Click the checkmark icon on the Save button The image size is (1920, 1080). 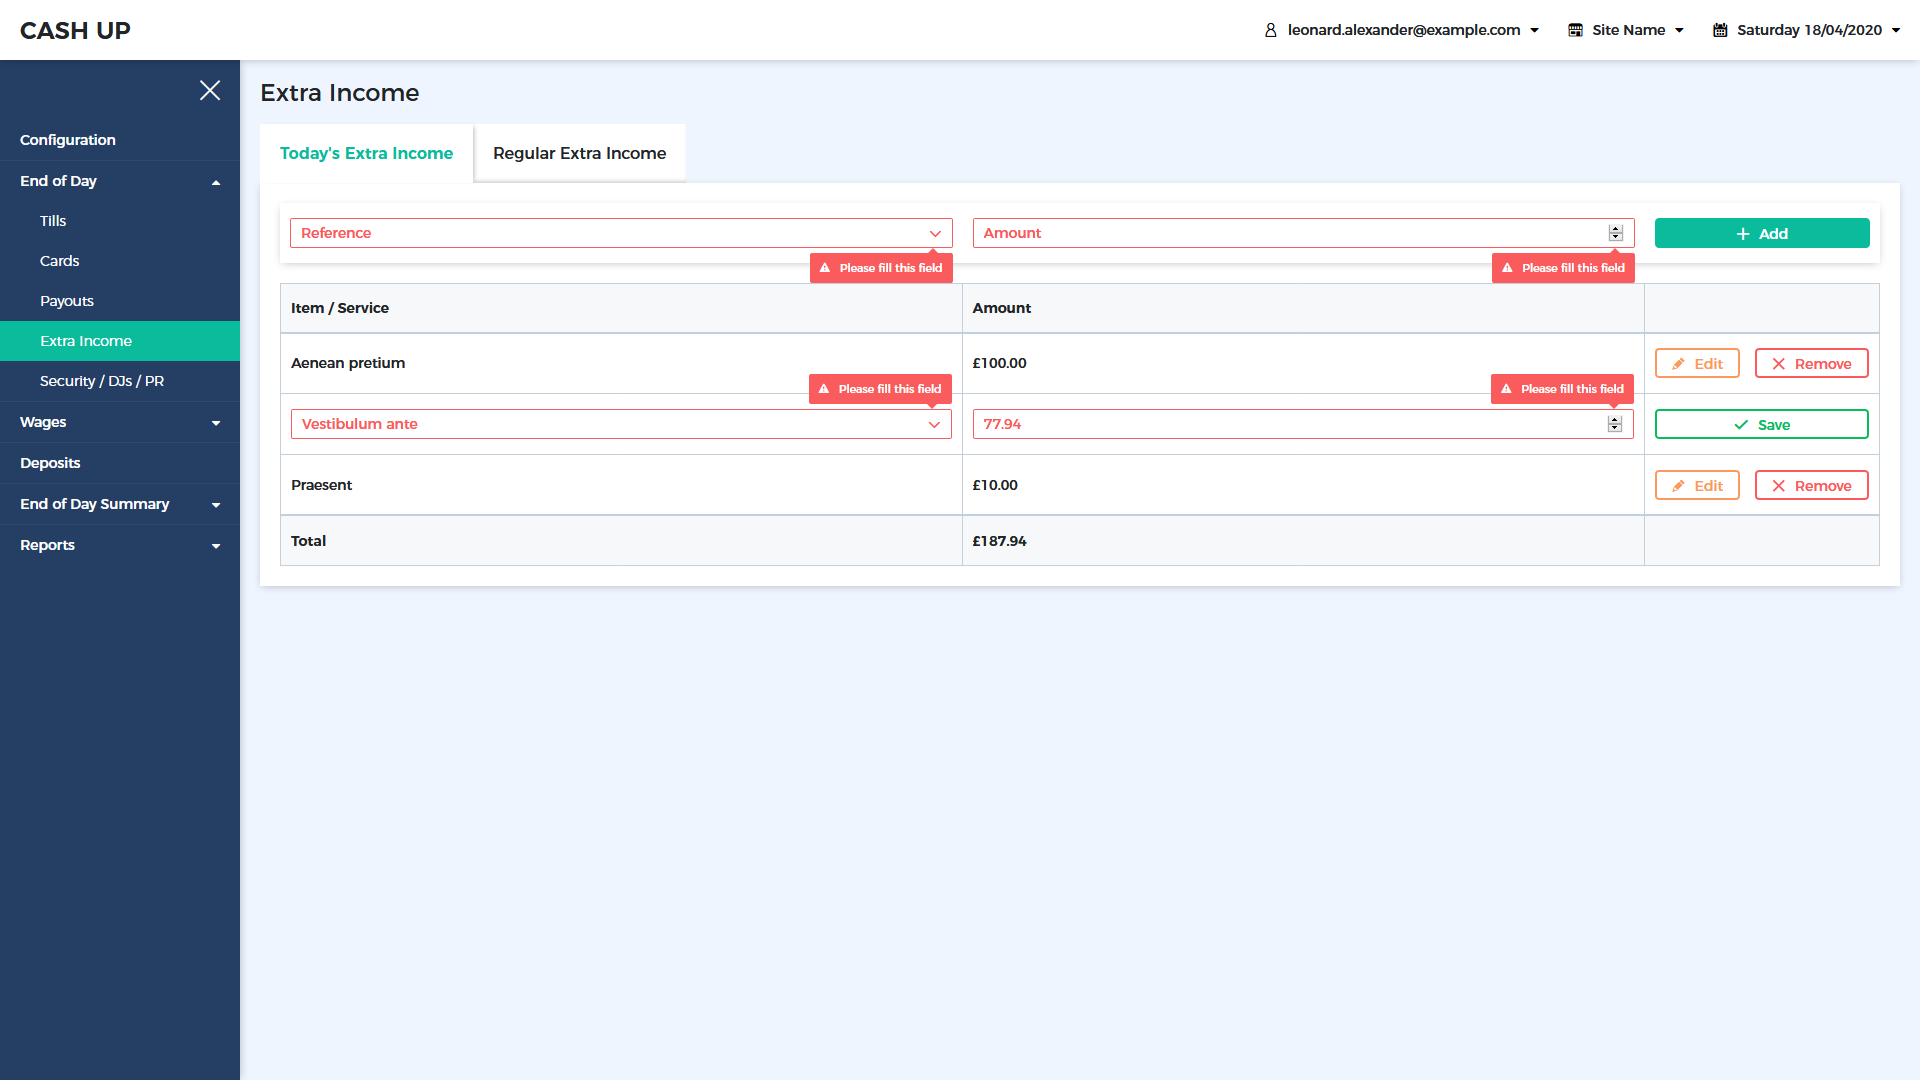(1741, 425)
